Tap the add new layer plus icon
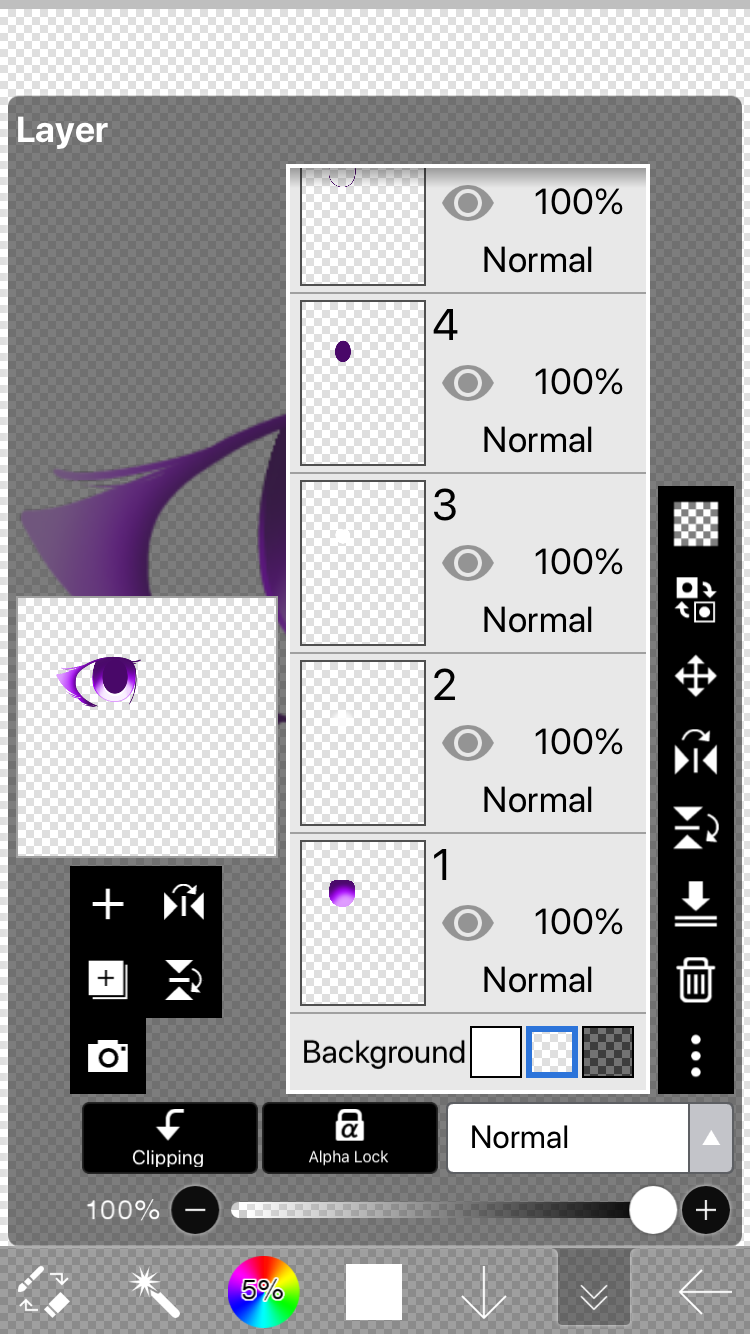The image size is (750, 1334). (108, 904)
